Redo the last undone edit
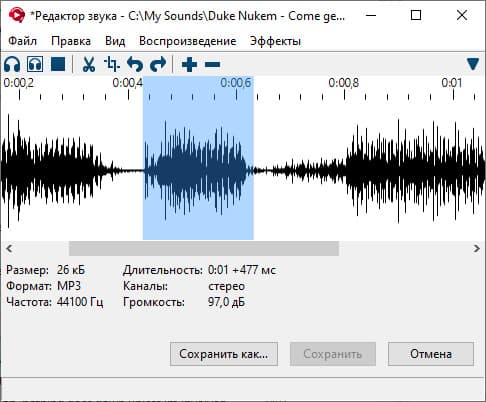Screen dimensions: 486x402 coord(158,64)
